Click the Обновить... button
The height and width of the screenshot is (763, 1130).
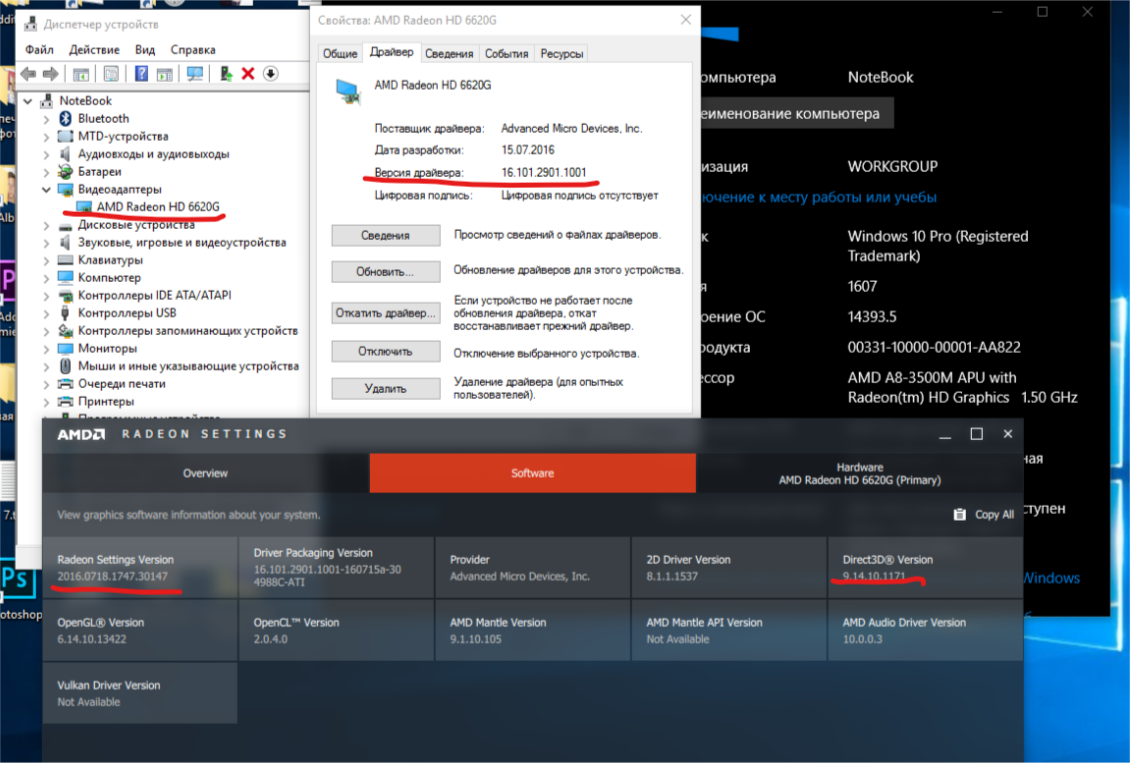point(386,272)
